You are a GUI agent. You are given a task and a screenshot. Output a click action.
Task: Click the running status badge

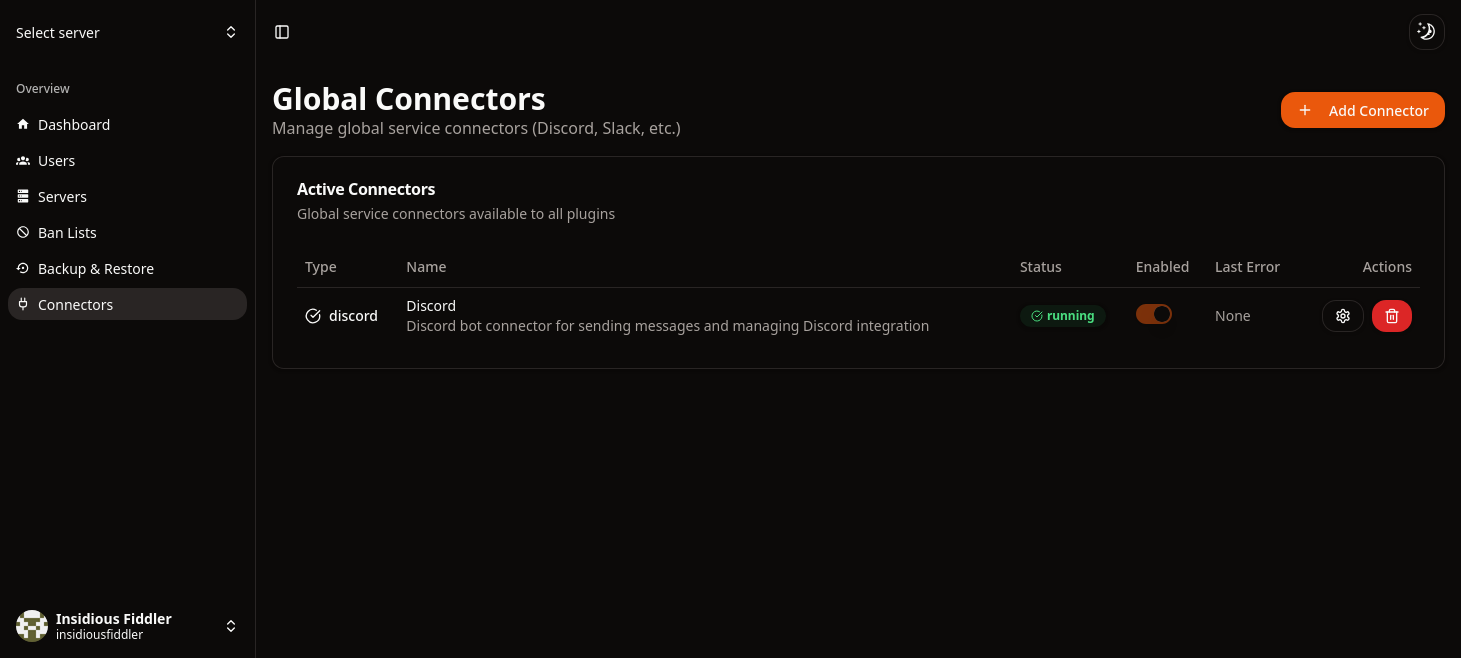[1062, 315]
